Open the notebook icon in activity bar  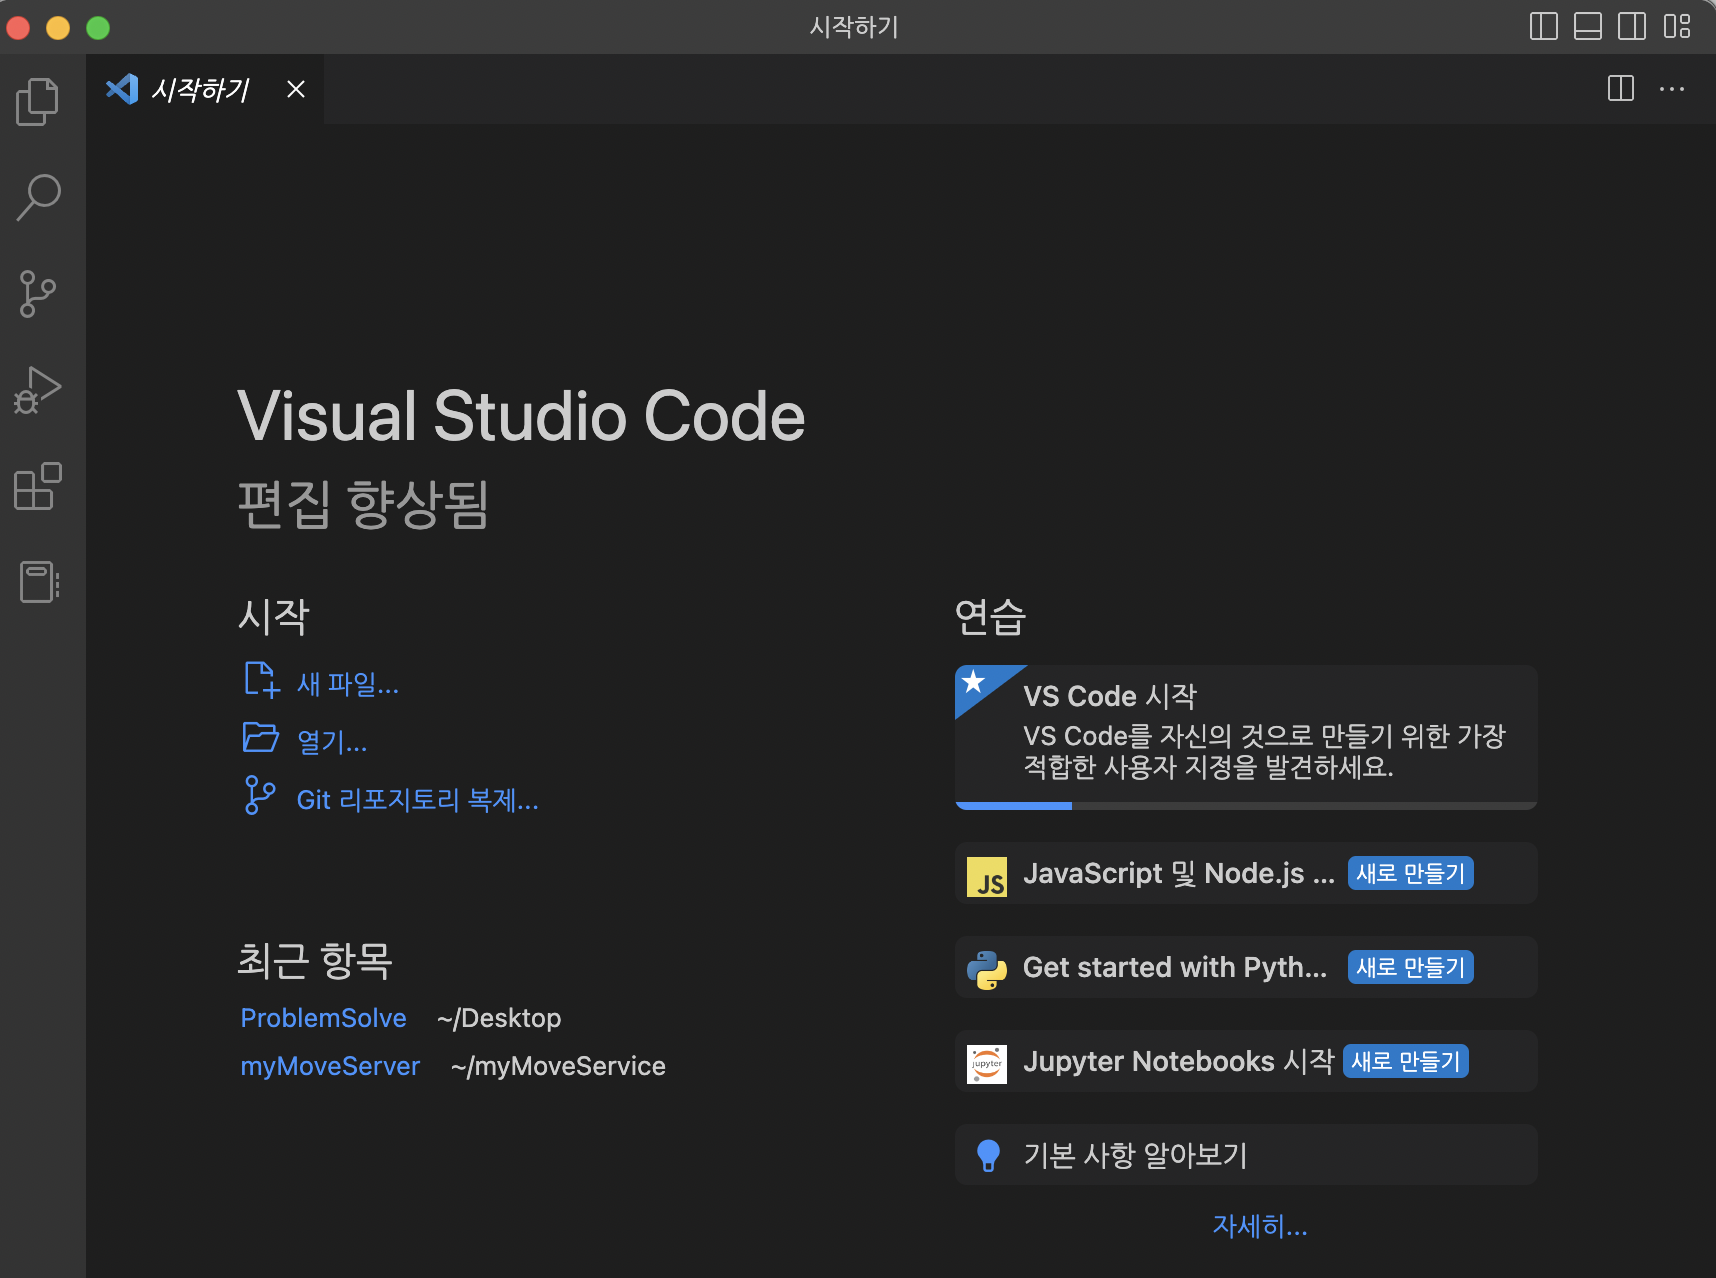click(x=38, y=582)
